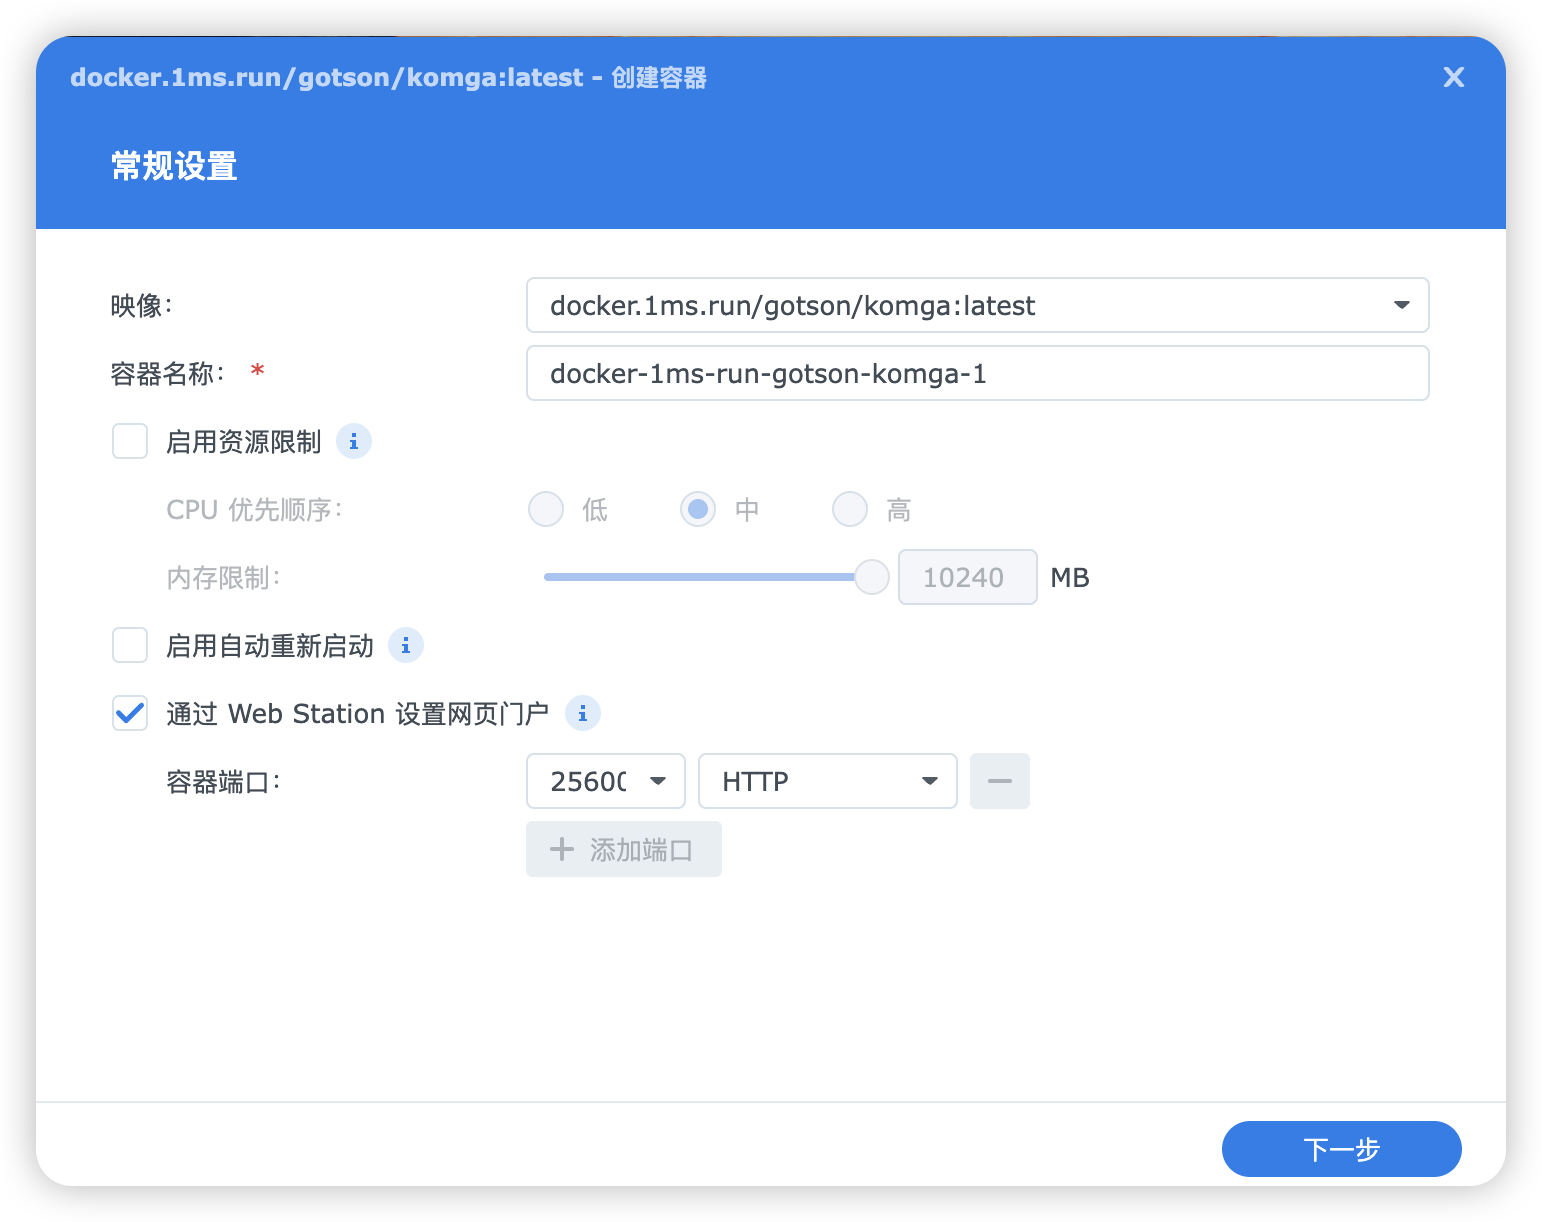Select 高 CPU priority radio button
Screen dimensions: 1542x1222
point(850,509)
